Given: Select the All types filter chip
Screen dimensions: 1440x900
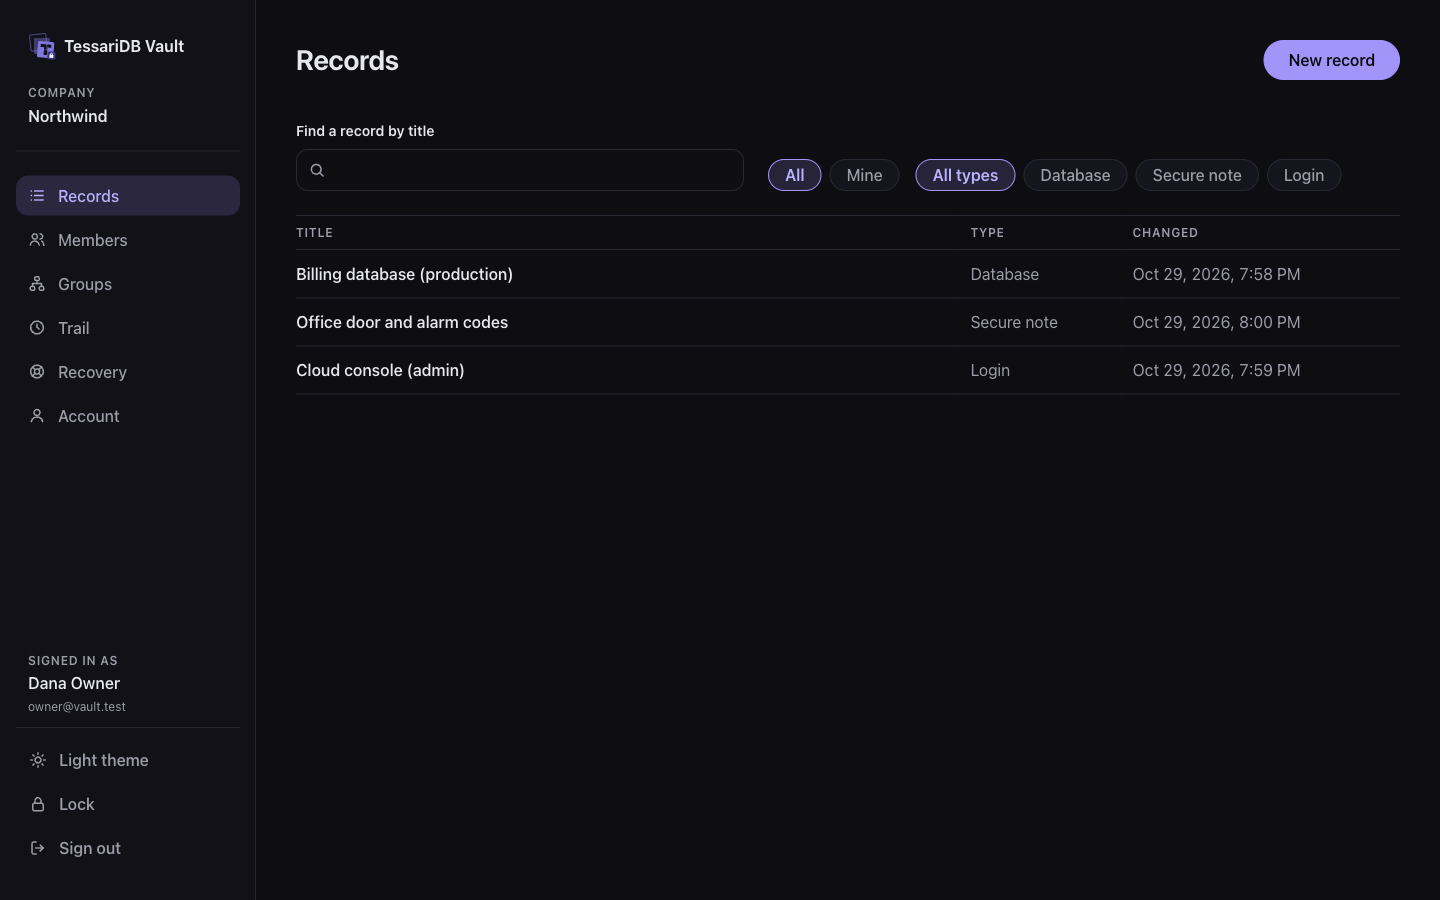Looking at the screenshot, I should pos(965,175).
